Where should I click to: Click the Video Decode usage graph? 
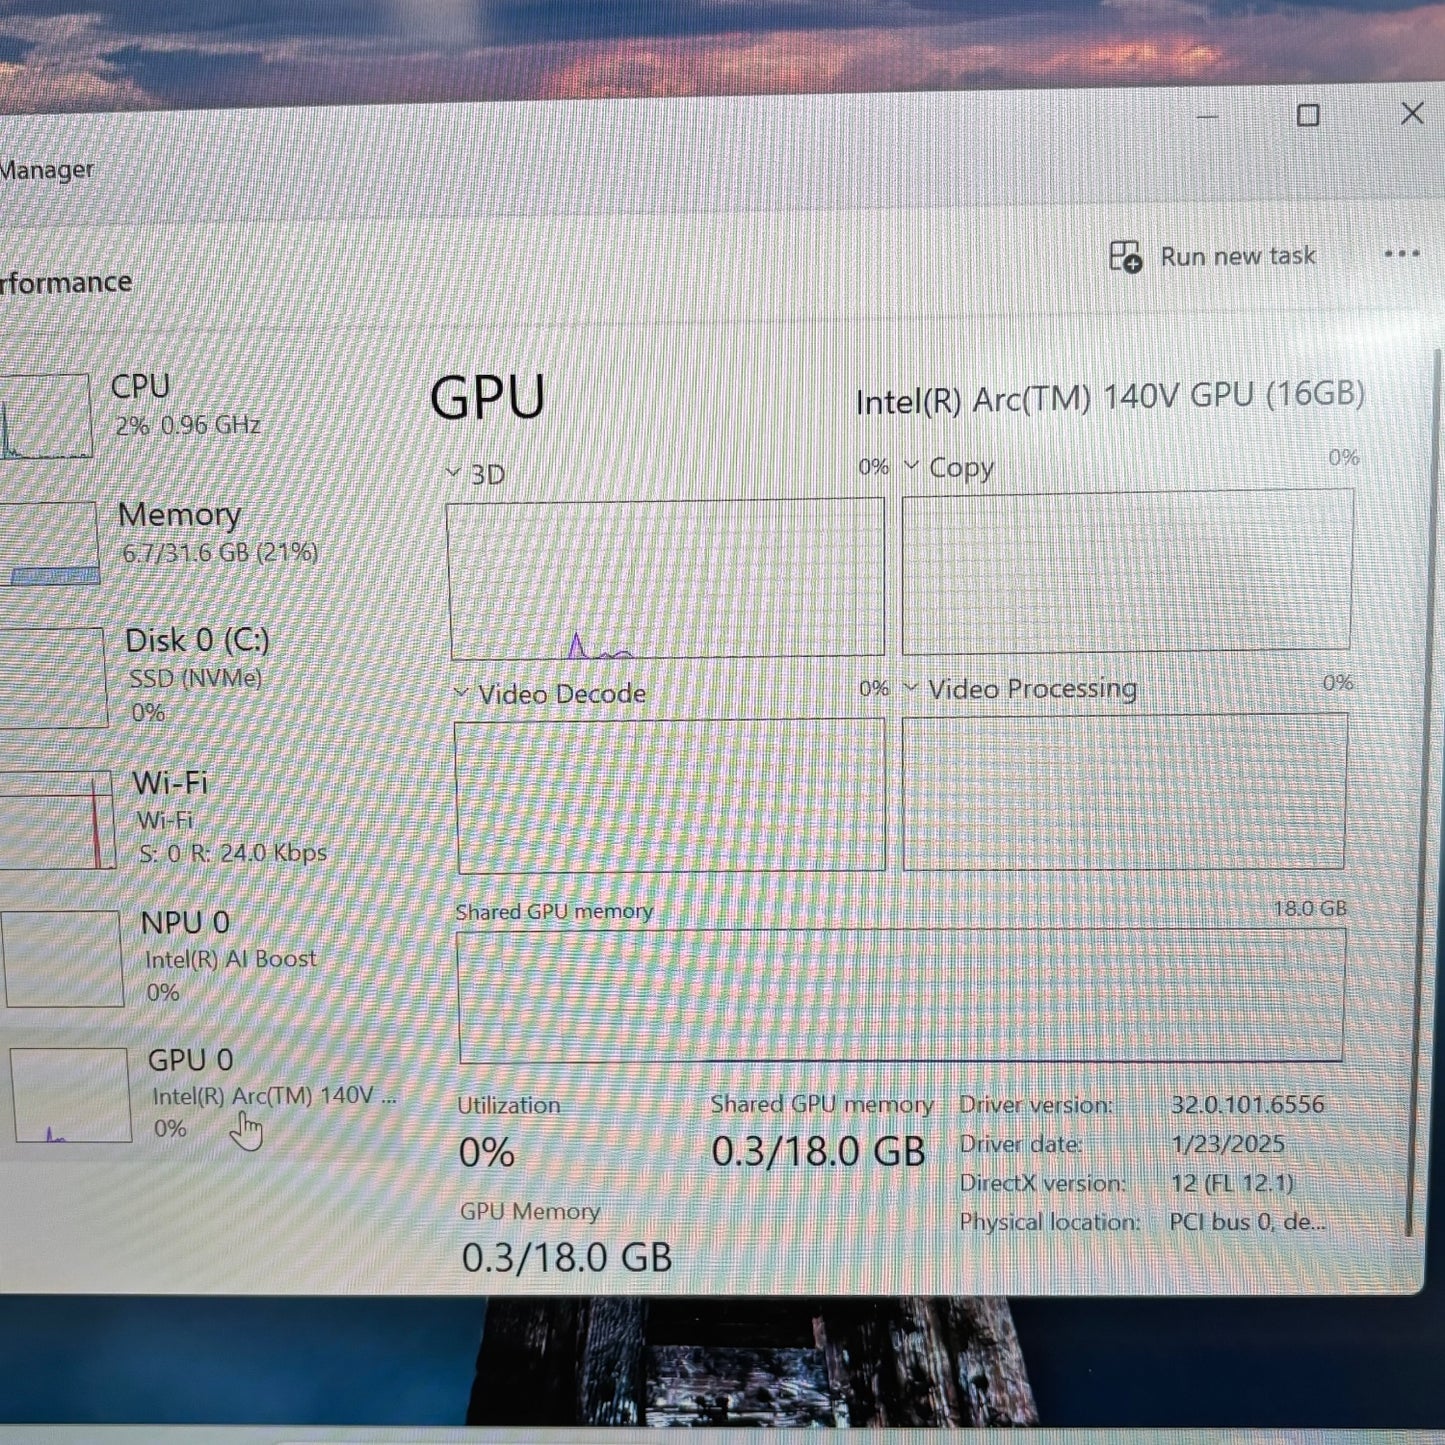670,796
